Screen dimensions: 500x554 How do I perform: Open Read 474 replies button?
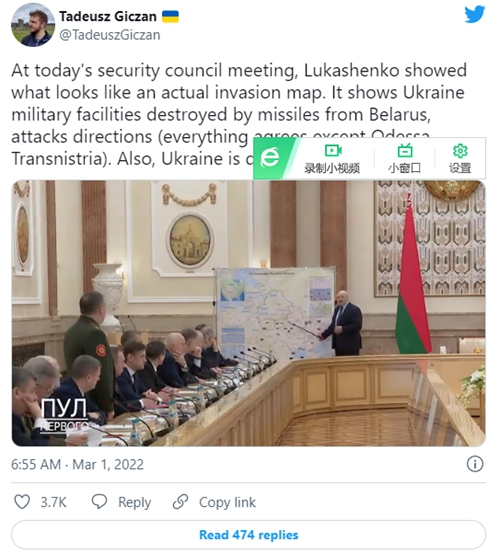(248, 535)
